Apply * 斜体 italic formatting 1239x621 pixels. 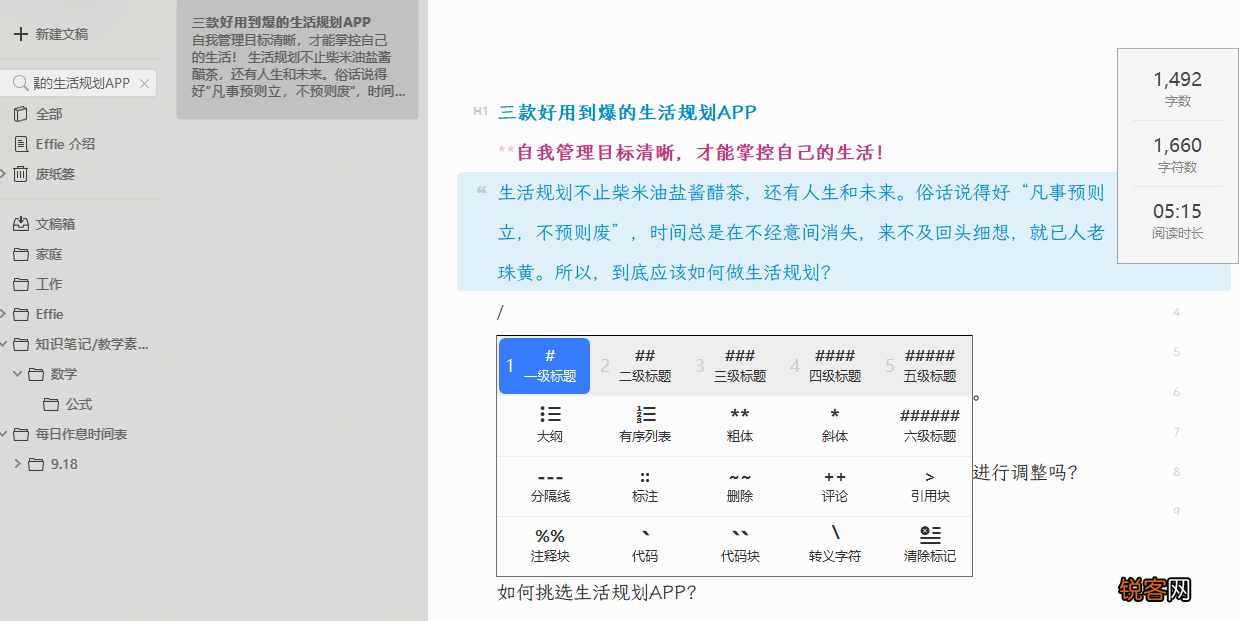(x=835, y=425)
